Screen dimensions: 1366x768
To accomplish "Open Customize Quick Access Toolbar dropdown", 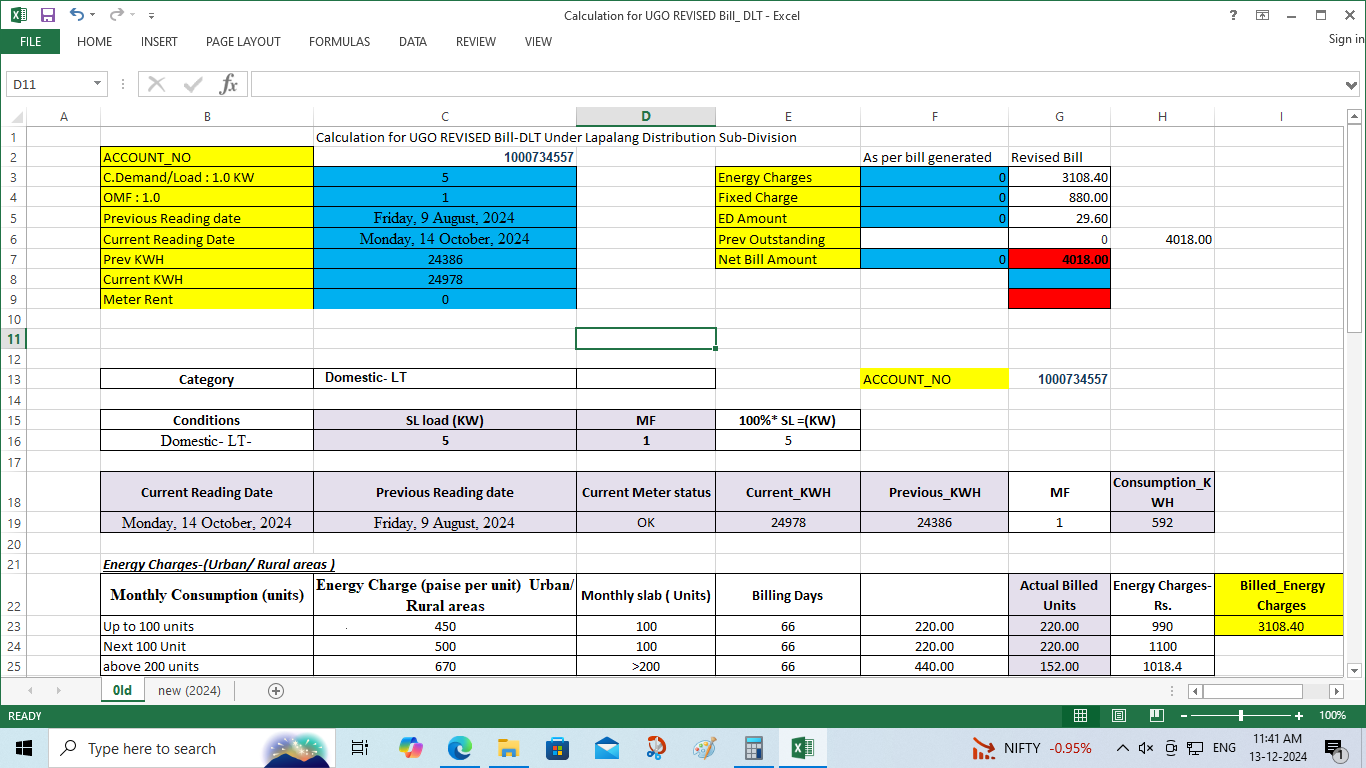I will pos(151,16).
